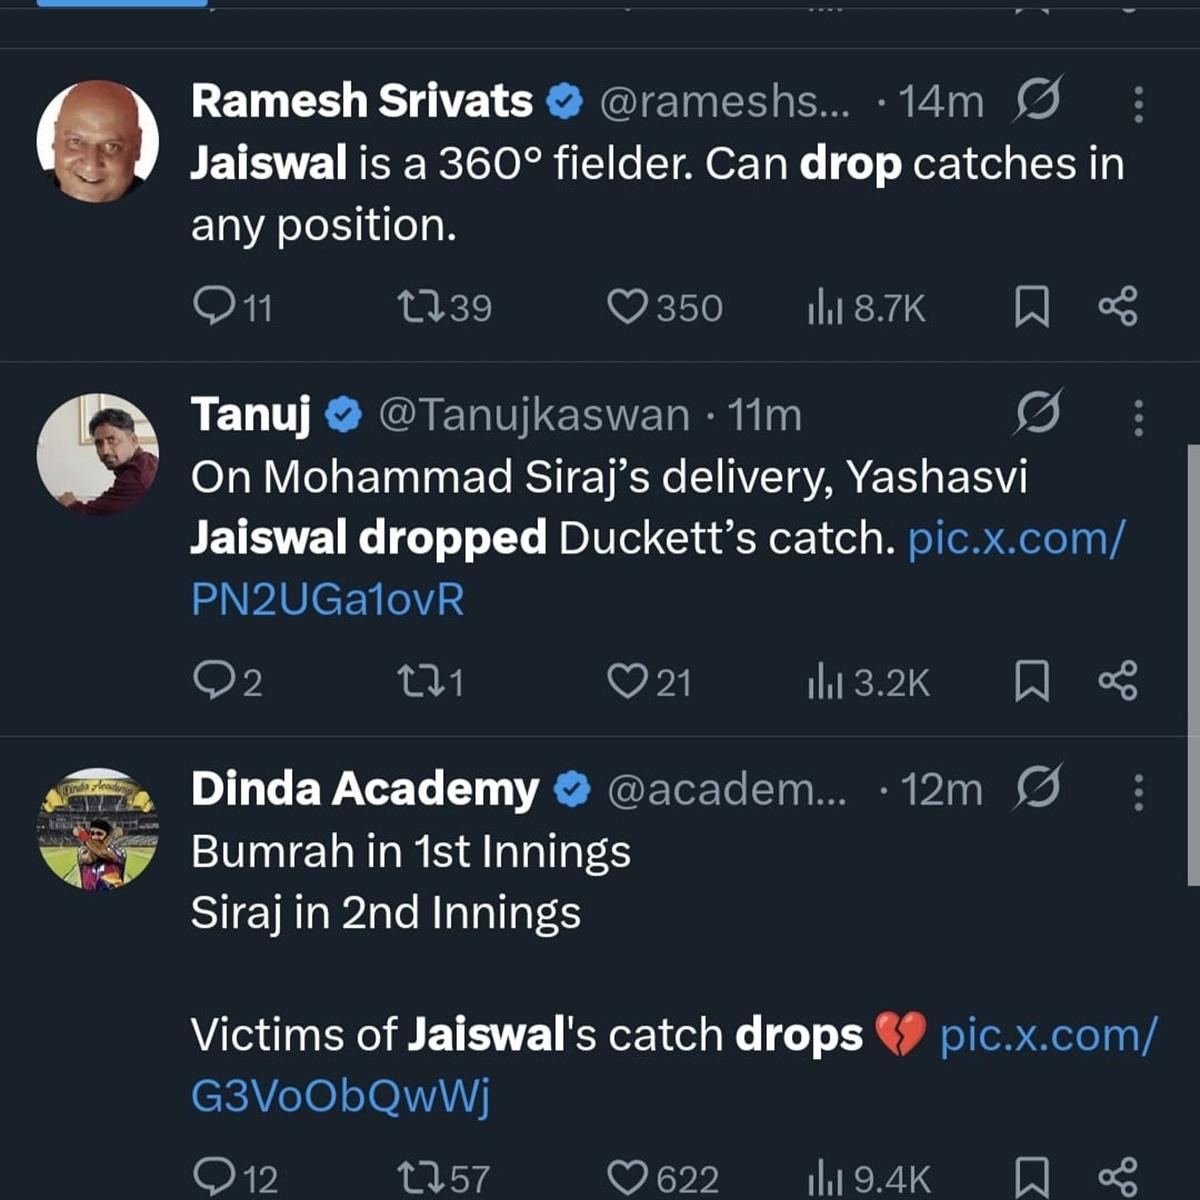Open more options menu on Tanuj's tweet

[1138, 417]
